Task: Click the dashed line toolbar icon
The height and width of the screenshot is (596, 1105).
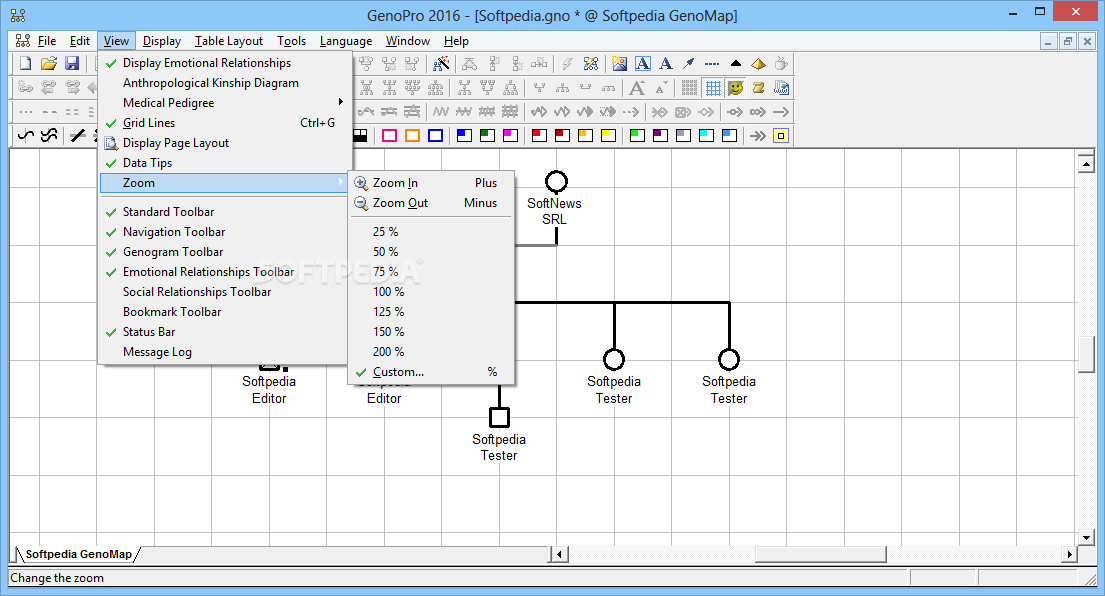Action: click(712, 64)
